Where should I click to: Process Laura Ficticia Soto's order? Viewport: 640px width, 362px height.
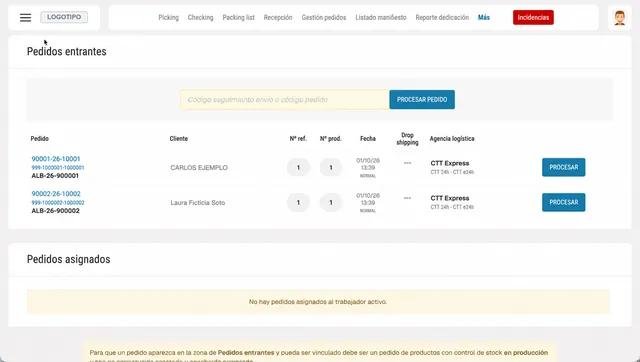(x=563, y=202)
